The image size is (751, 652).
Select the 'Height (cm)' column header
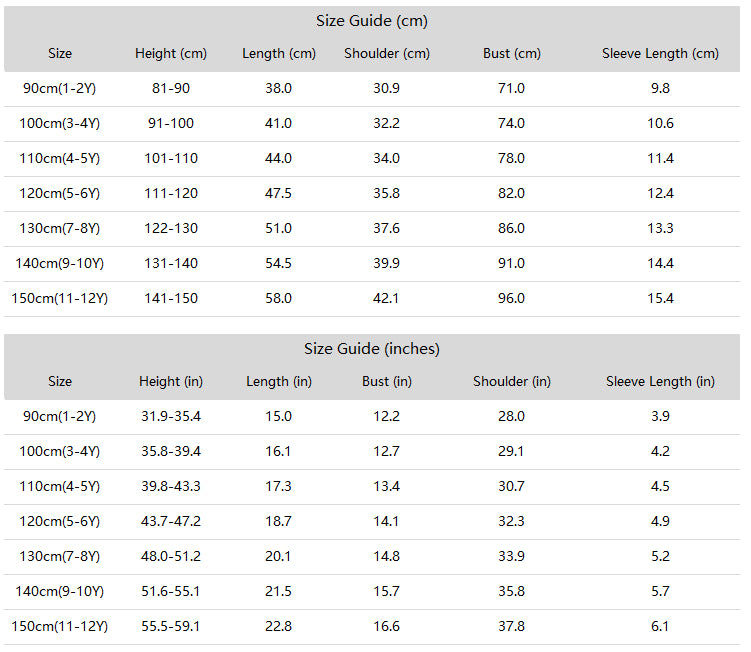171,54
